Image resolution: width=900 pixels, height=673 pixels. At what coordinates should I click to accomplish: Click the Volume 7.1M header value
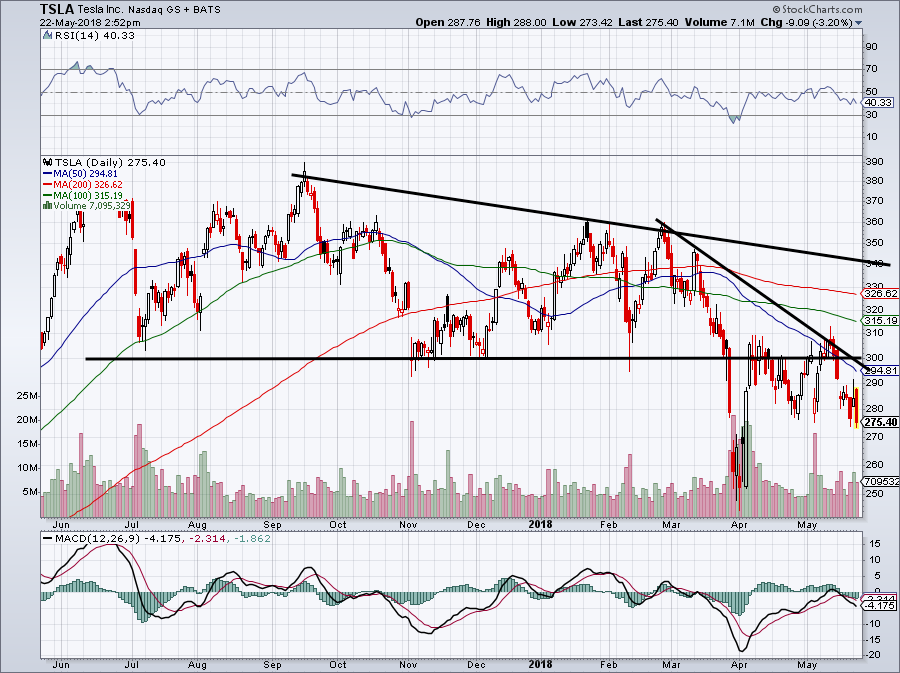[719, 22]
